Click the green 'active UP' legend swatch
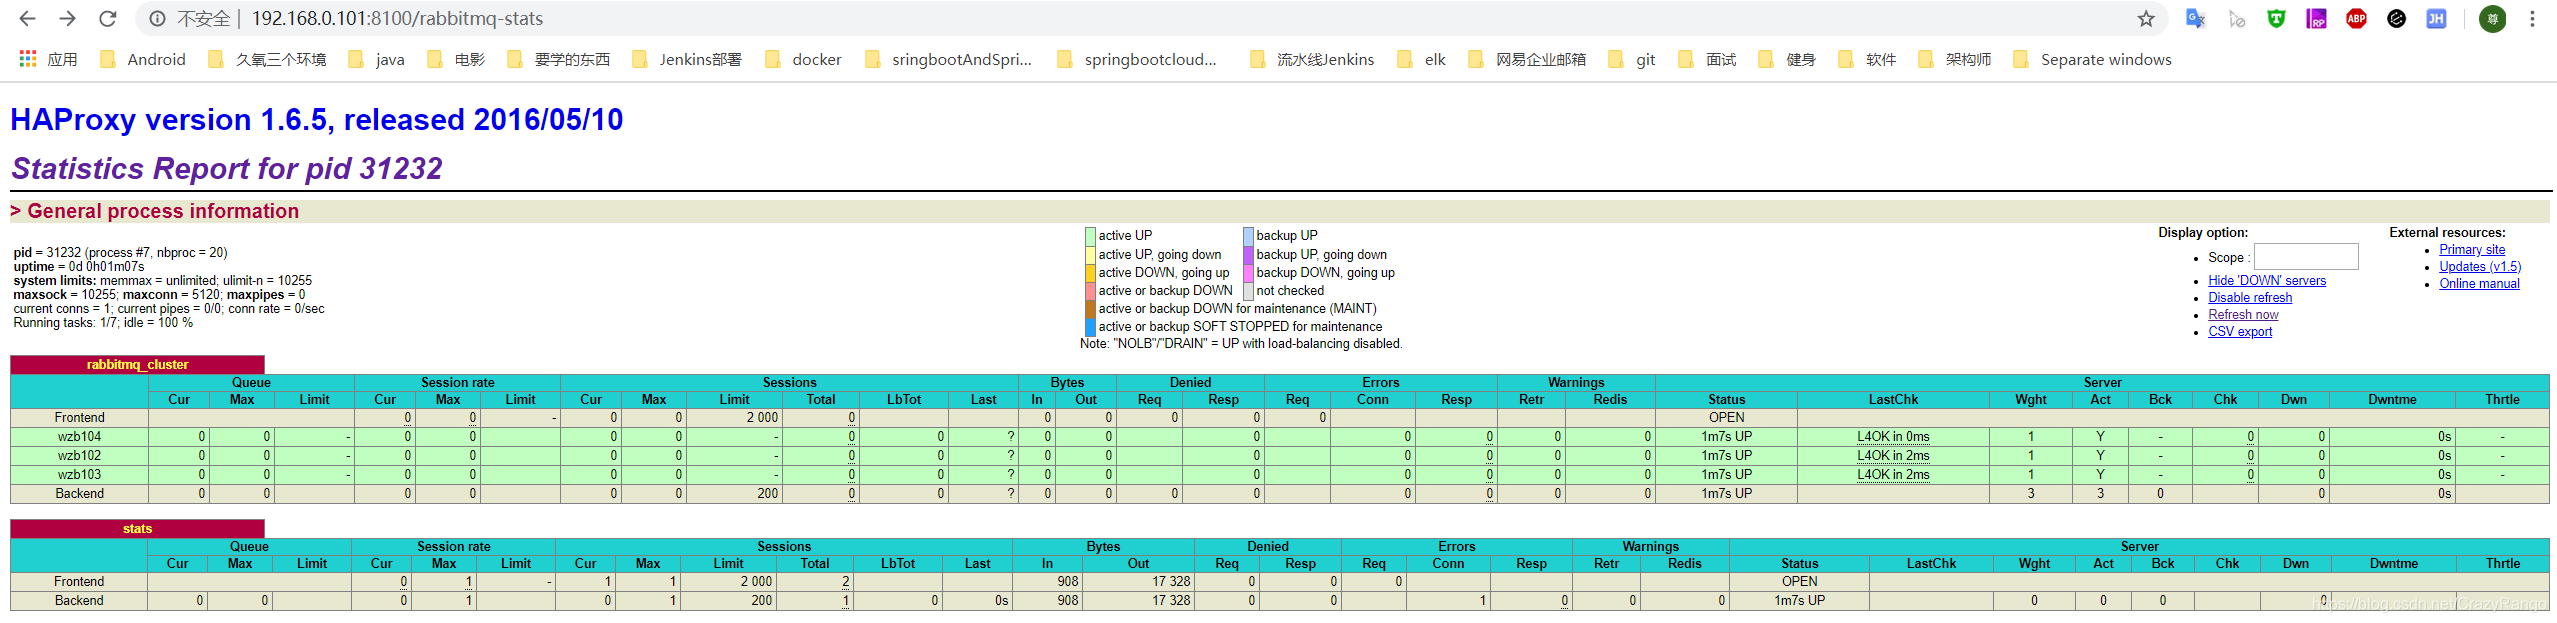Screen dimensions: 2557x623 pyautogui.click(x=1090, y=236)
